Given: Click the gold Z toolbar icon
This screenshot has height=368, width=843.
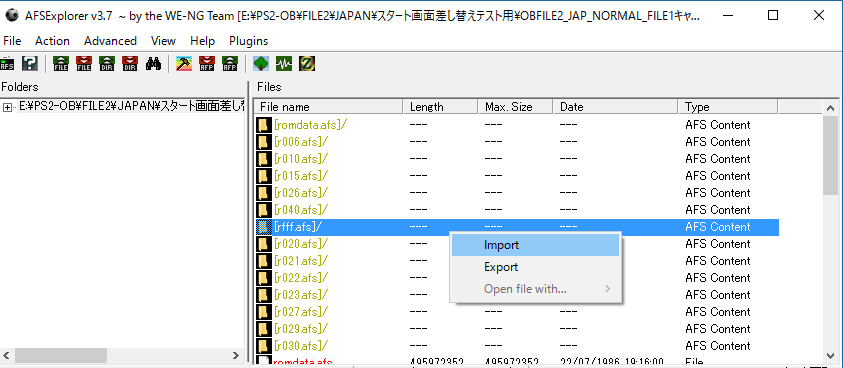Looking at the screenshot, I should pyautogui.click(x=307, y=64).
